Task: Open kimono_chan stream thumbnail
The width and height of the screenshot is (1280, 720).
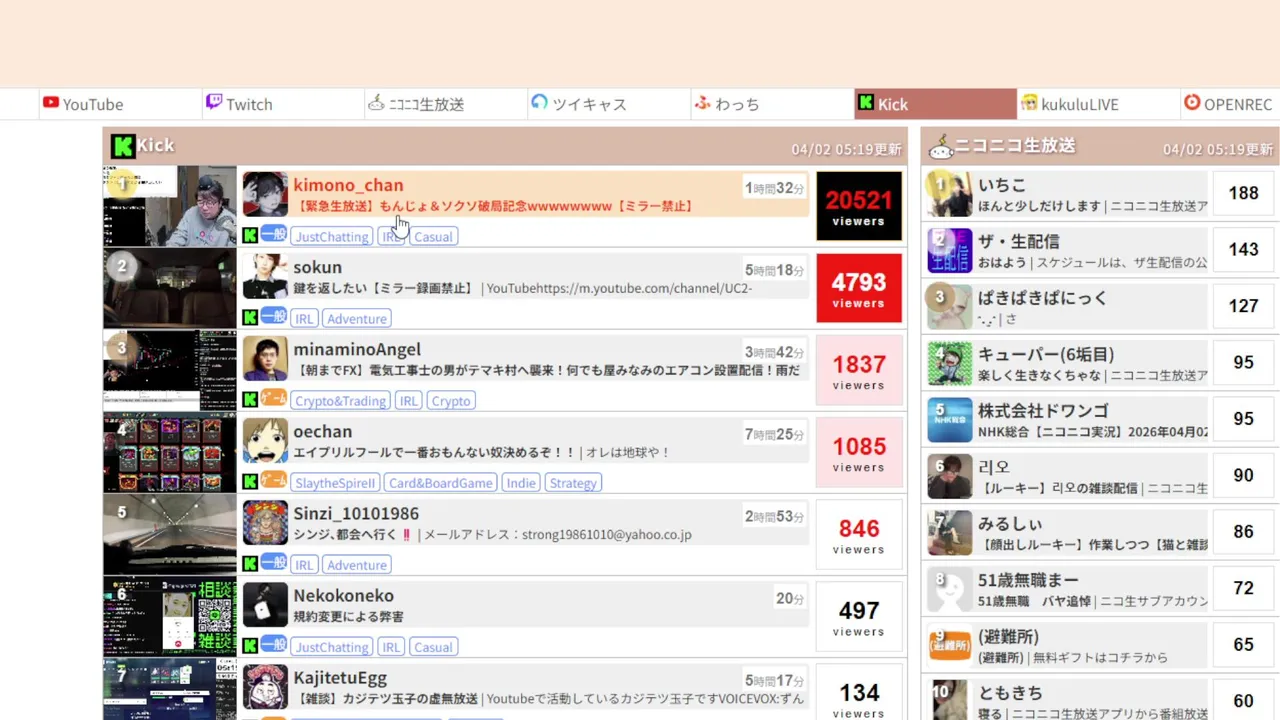Action: tap(170, 206)
